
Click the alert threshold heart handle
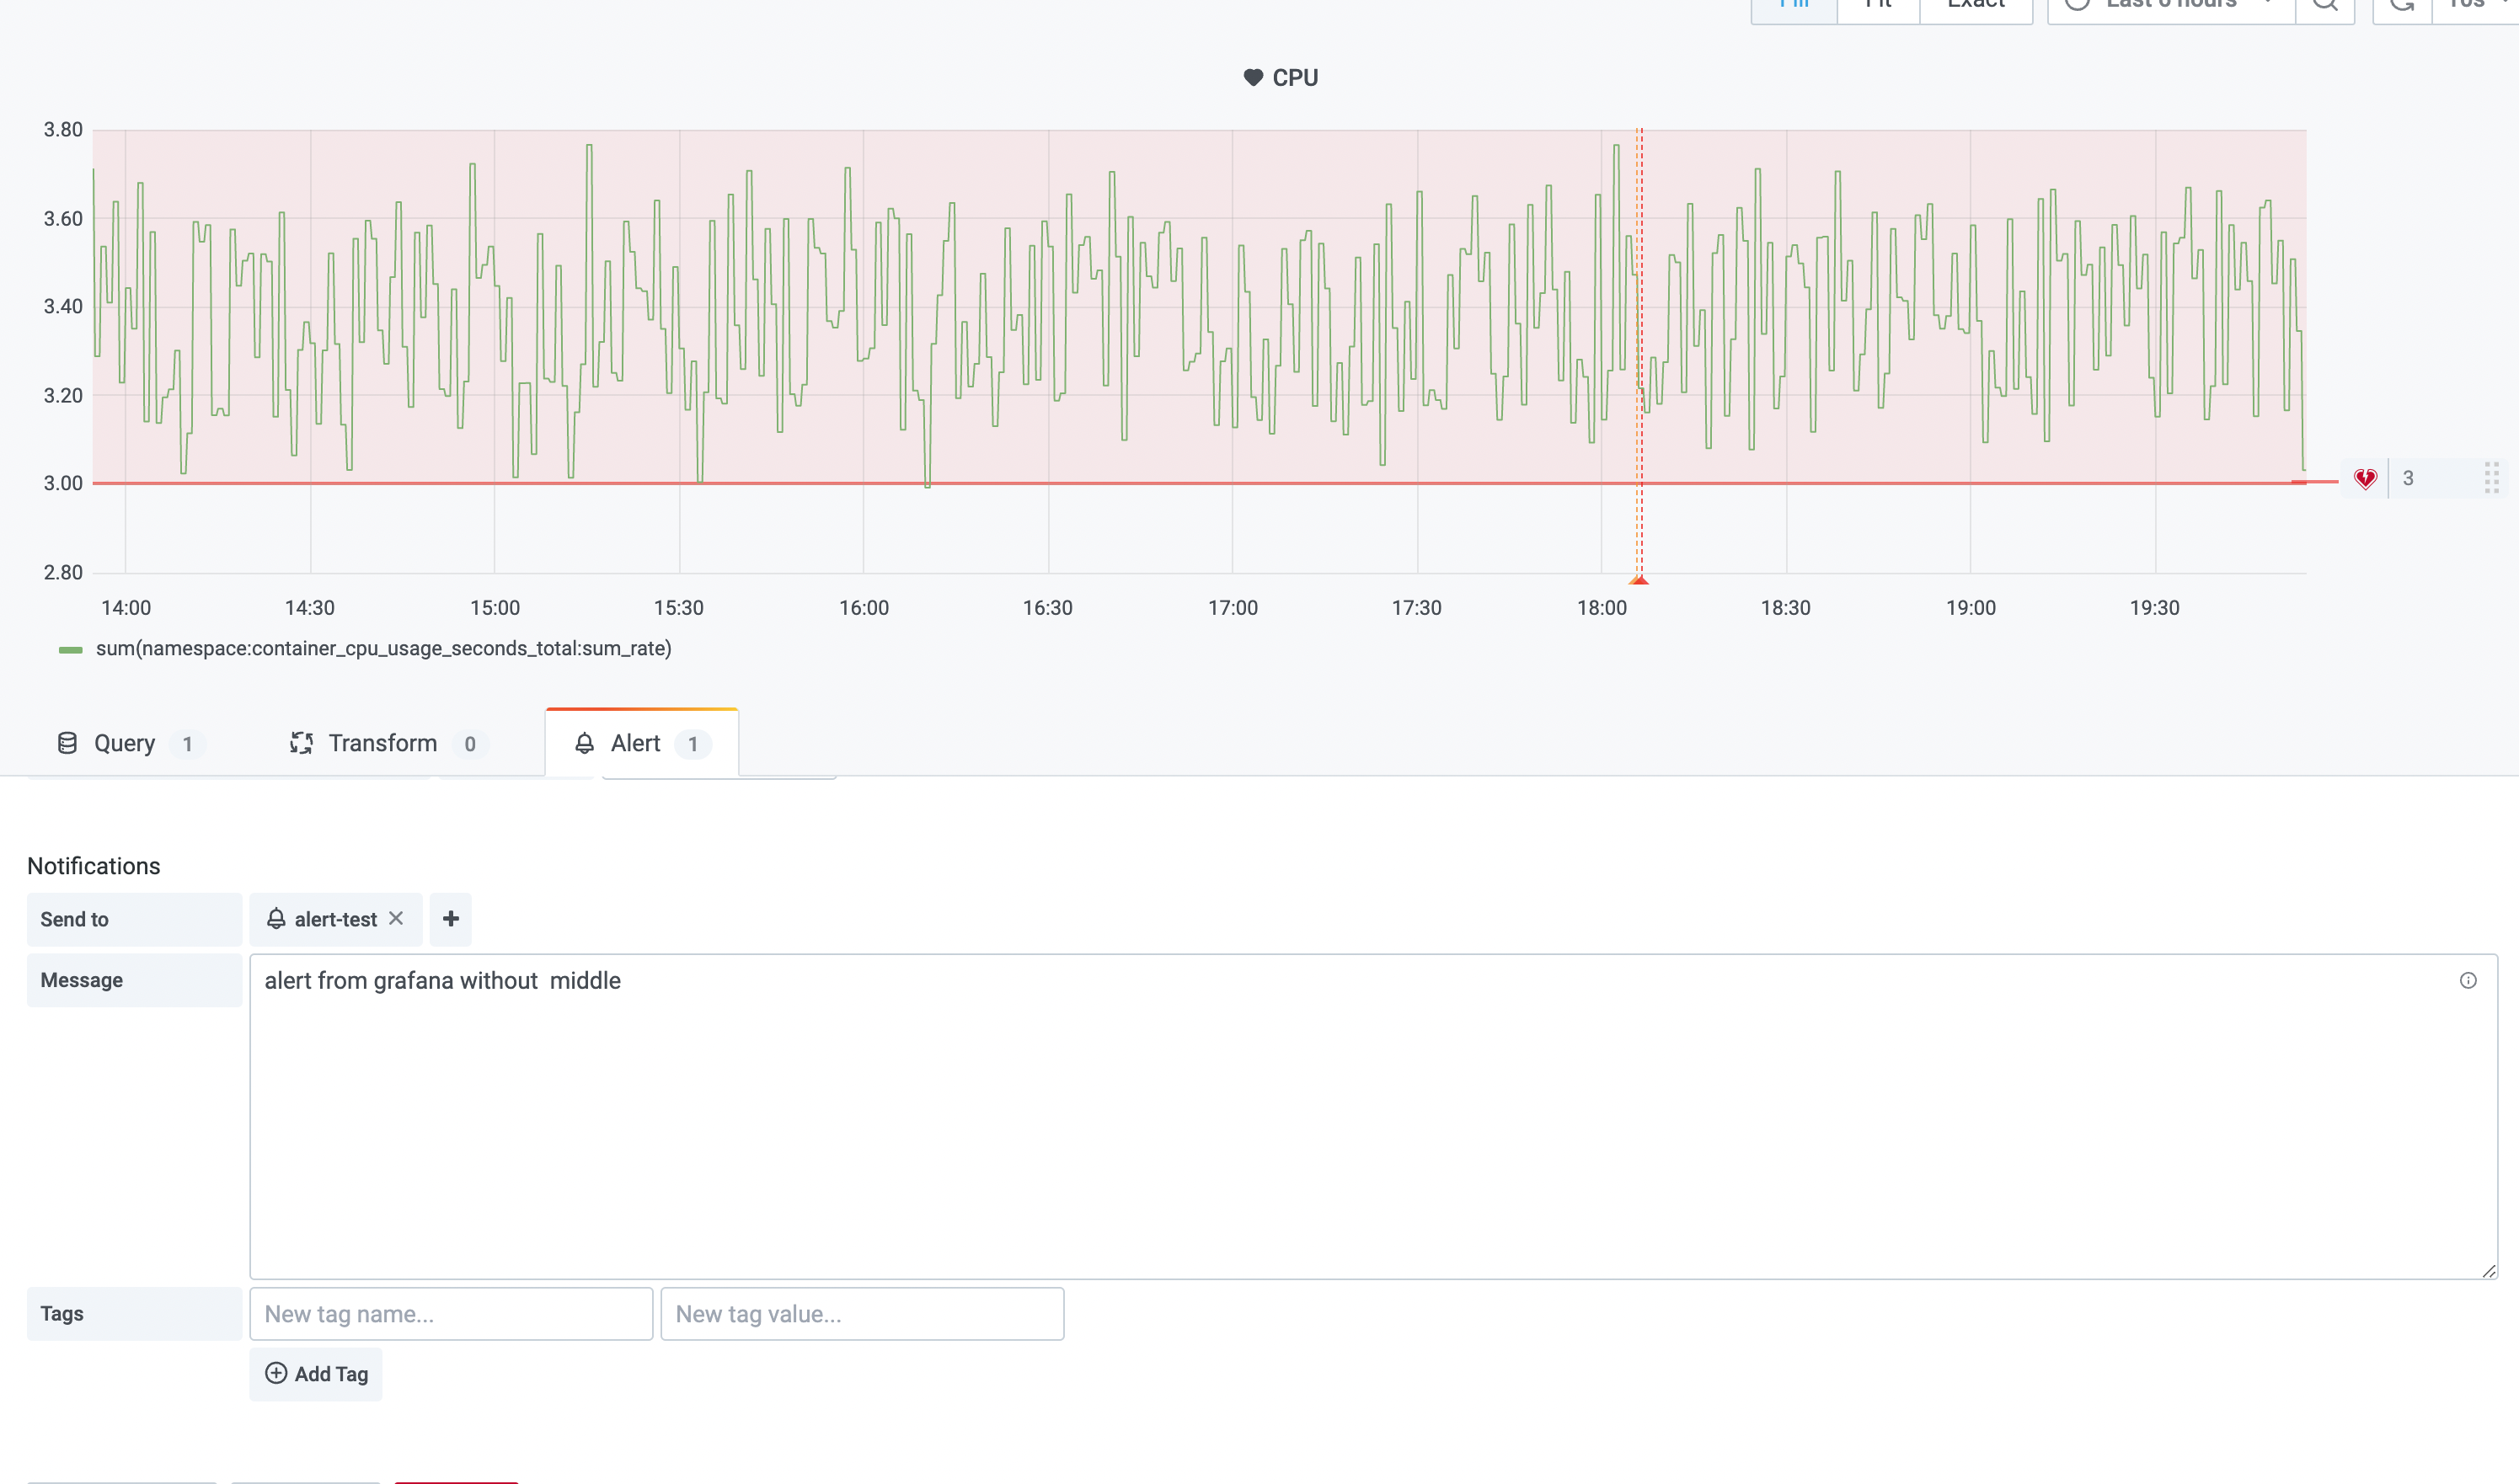(2365, 479)
